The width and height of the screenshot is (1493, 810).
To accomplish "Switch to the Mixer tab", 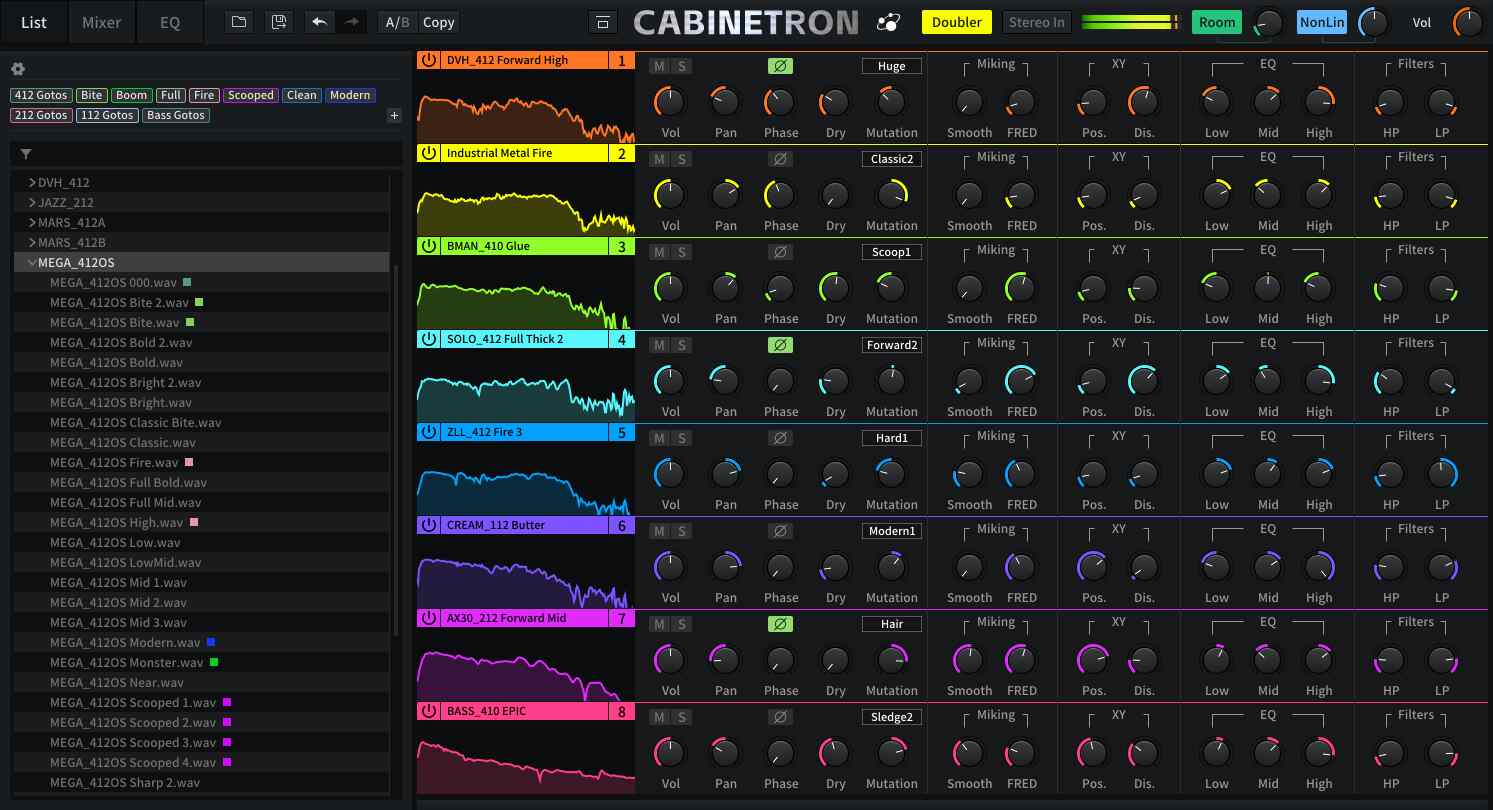I will 100,21.
